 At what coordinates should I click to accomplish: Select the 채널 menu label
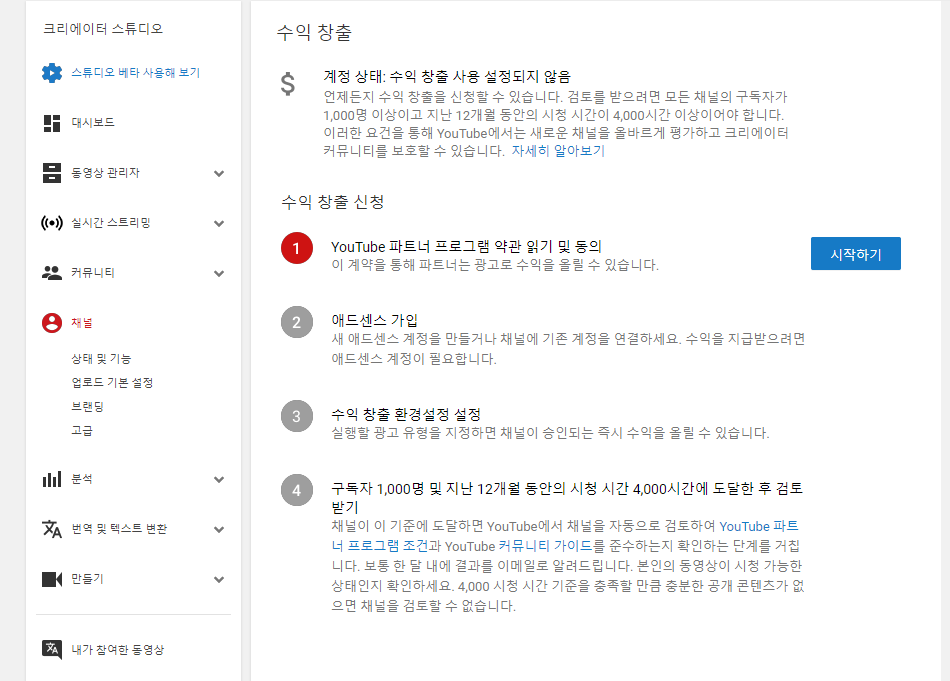(x=82, y=323)
